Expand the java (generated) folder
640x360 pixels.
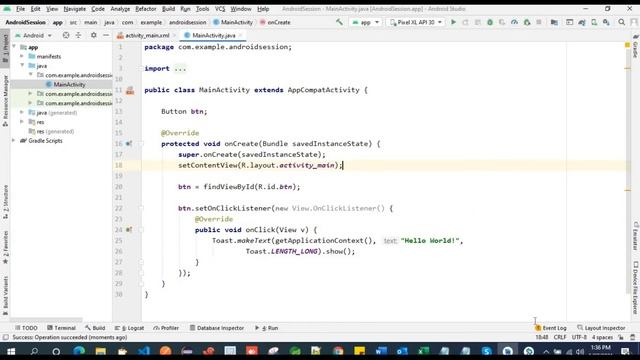coord(22,112)
